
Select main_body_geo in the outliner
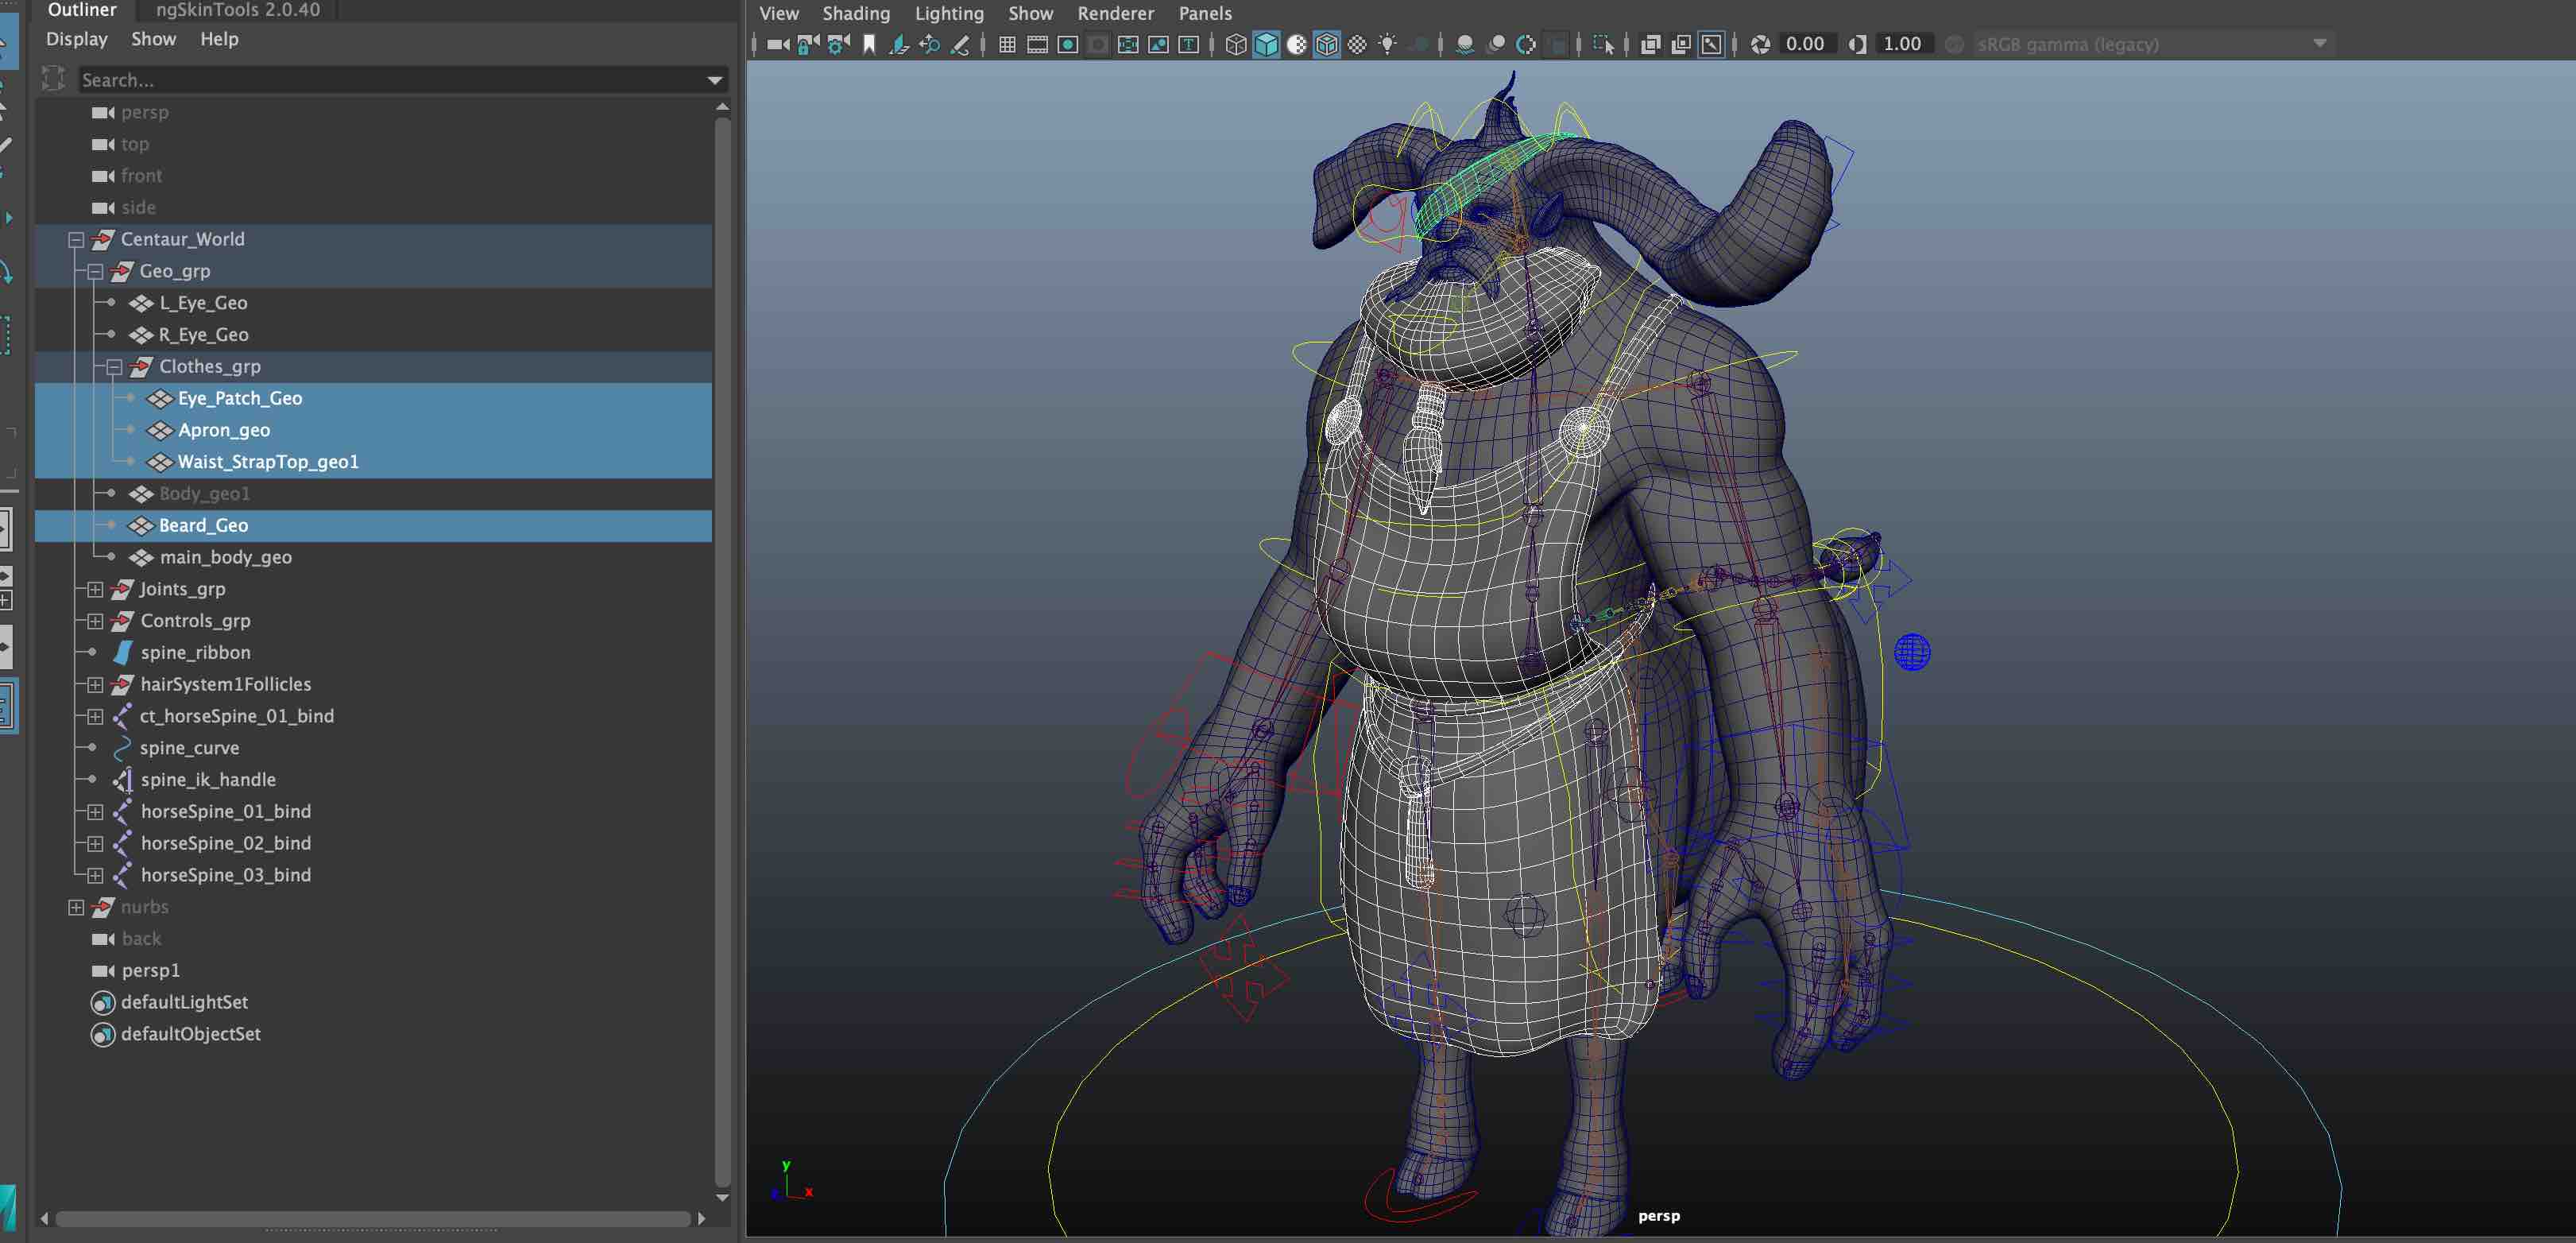(x=225, y=557)
